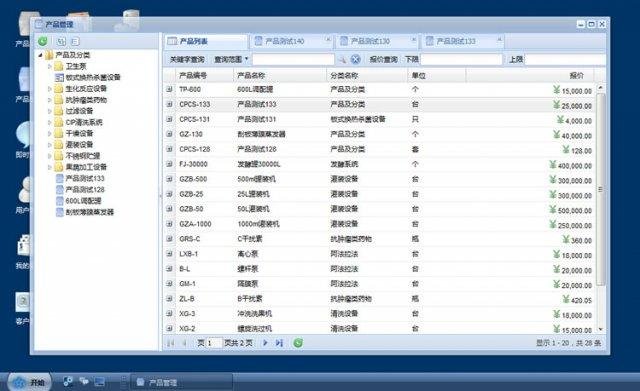The width and height of the screenshot is (640, 391).
Task: Click the row icon beside FJ-30000
Action: (x=169, y=164)
